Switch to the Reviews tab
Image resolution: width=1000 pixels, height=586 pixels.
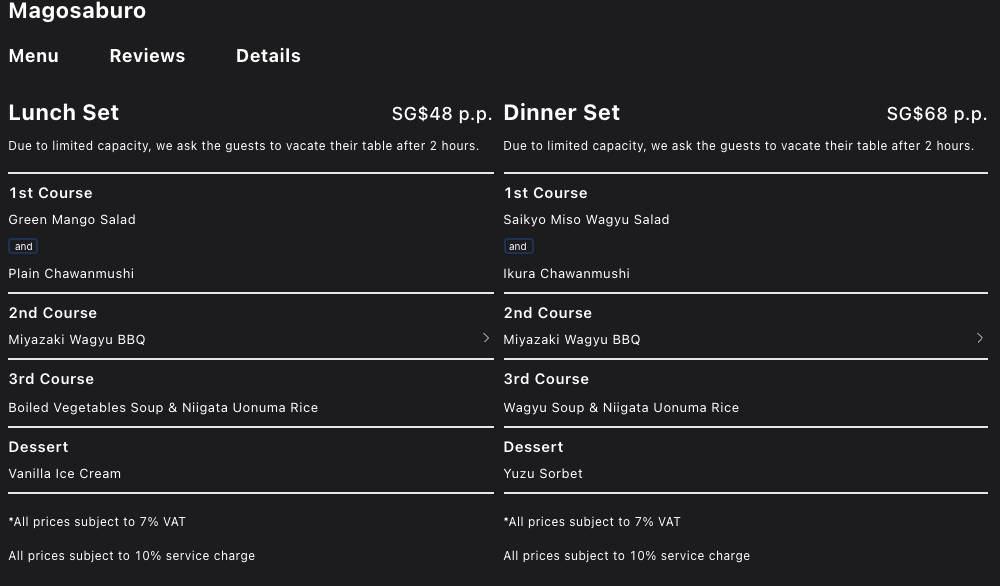147,56
